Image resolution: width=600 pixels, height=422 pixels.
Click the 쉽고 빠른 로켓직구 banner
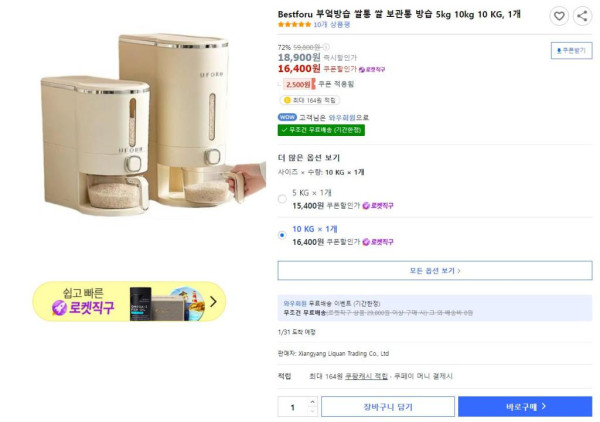129,301
